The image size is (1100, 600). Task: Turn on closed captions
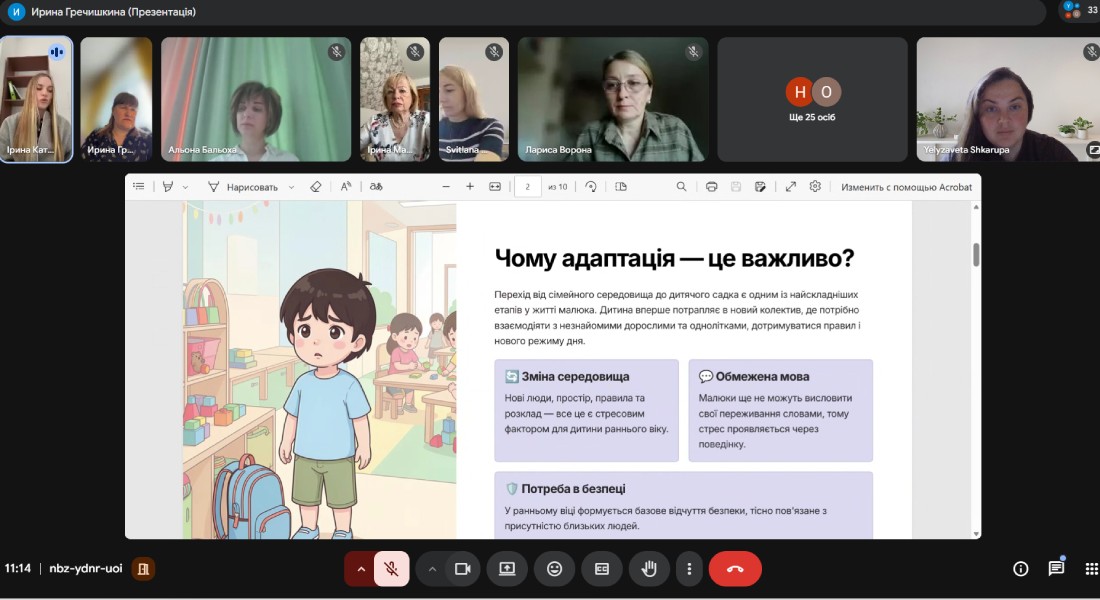pyautogui.click(x=601, y=568)
